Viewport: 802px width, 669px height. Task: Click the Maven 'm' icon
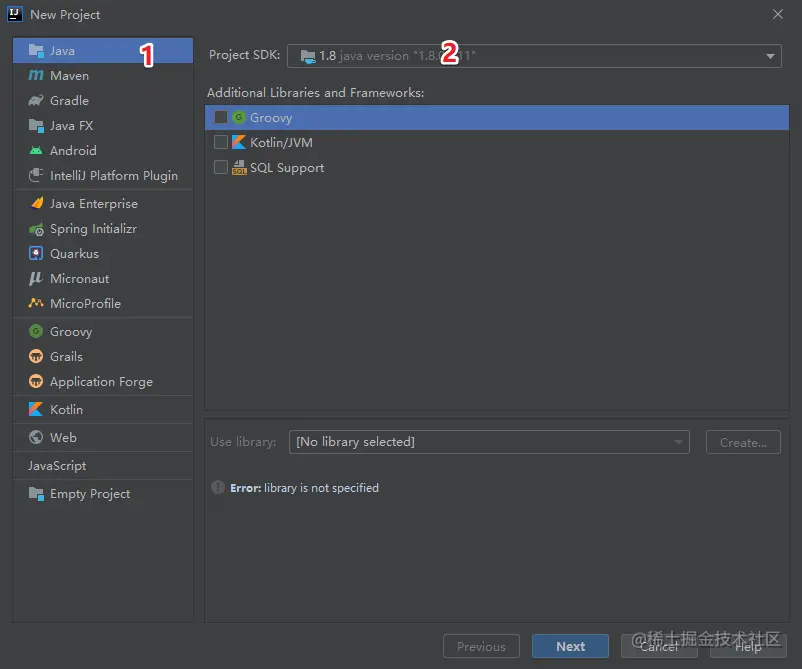[x=36, y=75]
